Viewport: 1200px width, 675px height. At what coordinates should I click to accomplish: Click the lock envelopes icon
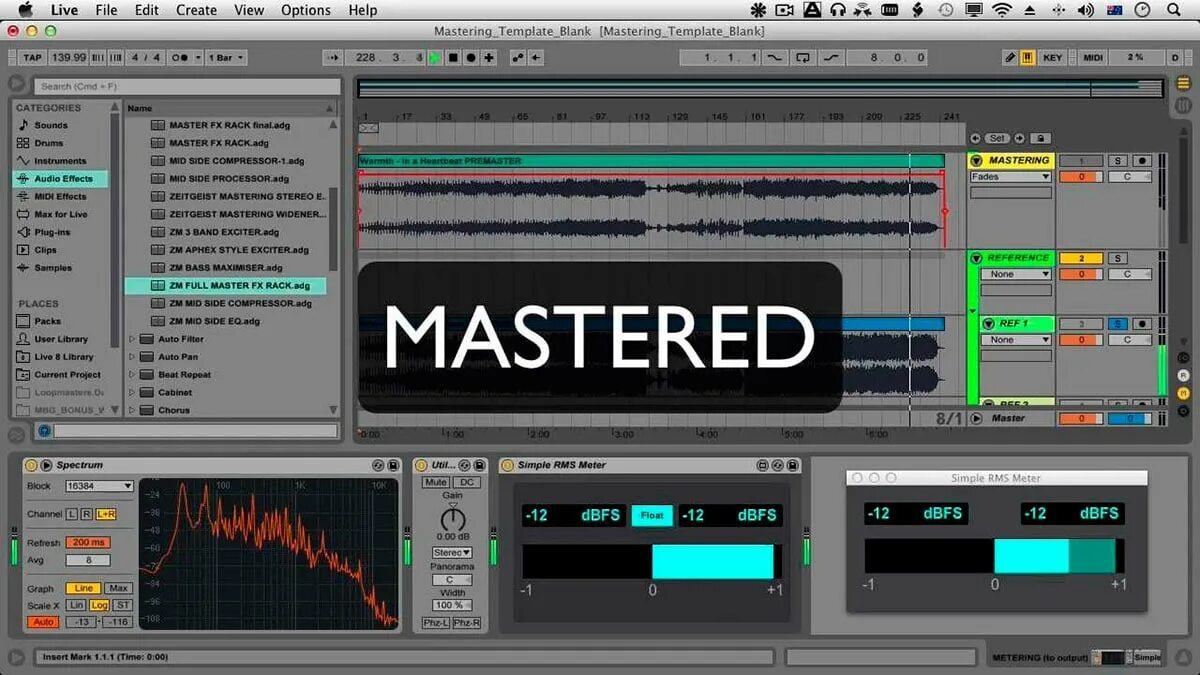coord(1040,138)
